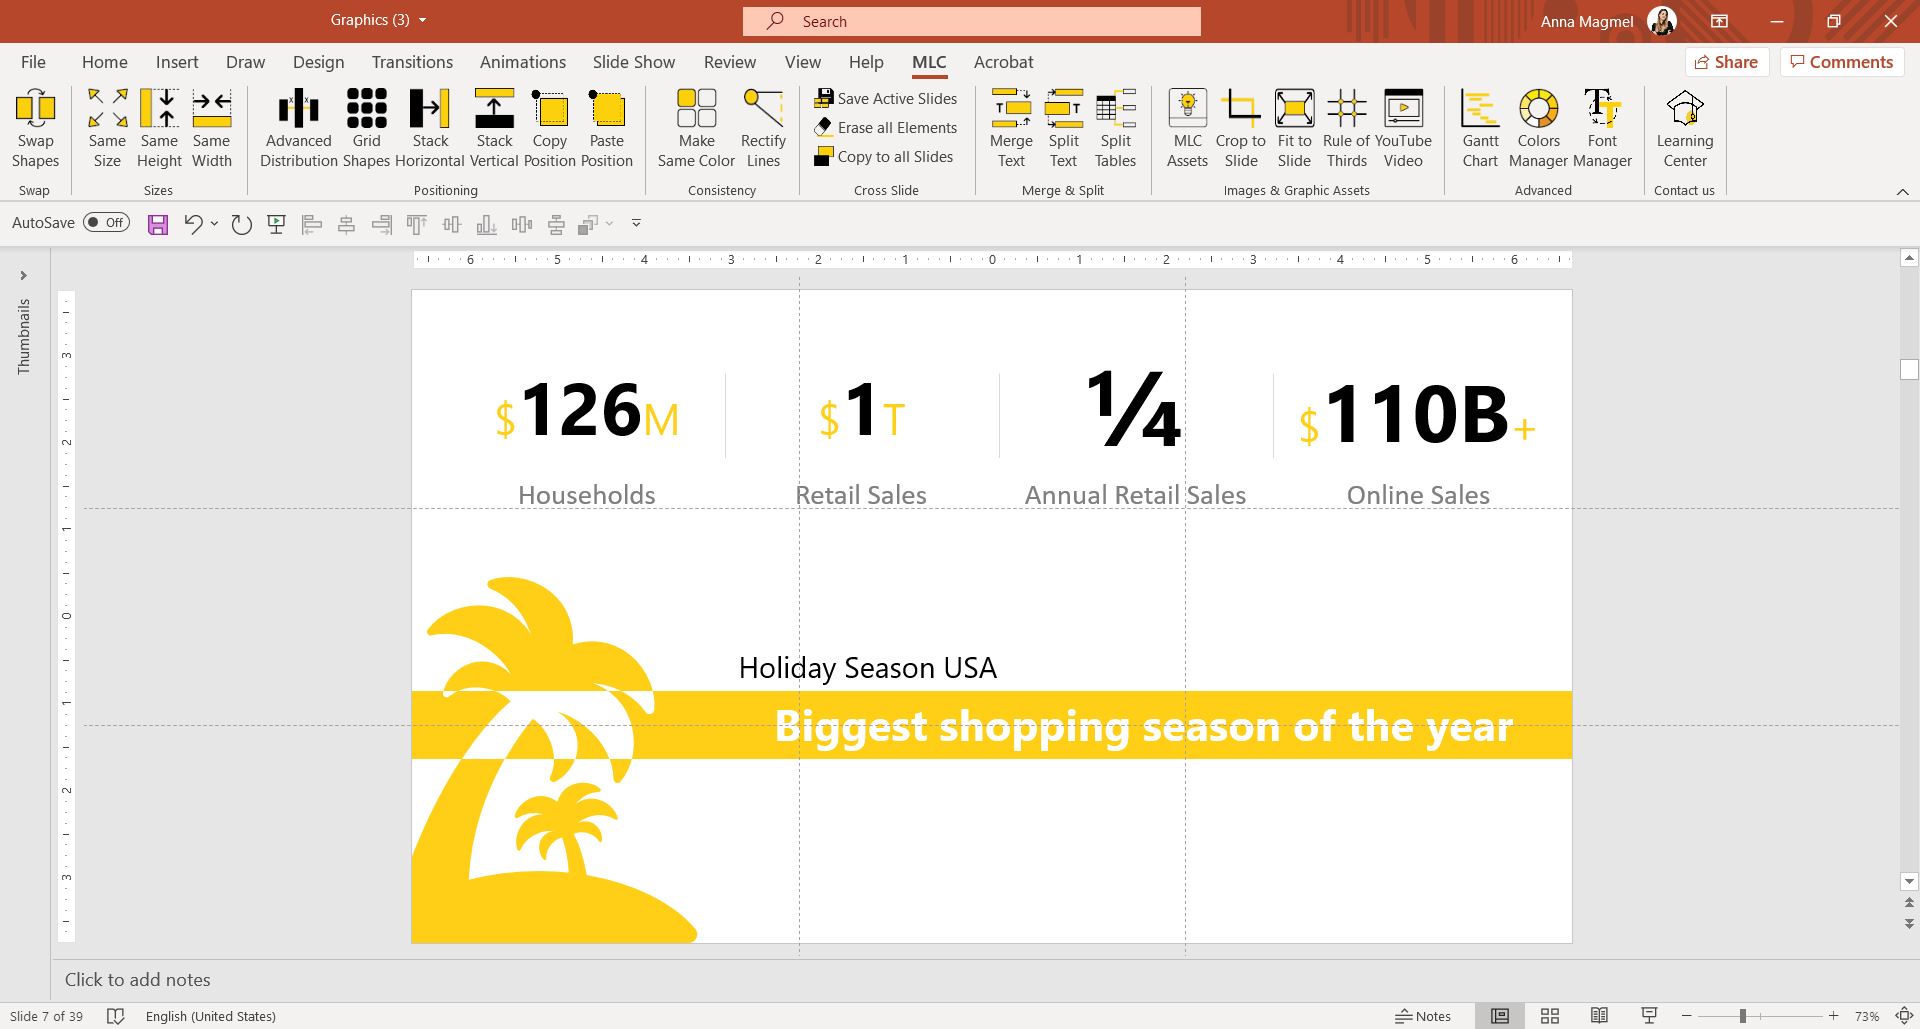
Task: Click the Make Same Color icon
Action: [696, 109]
